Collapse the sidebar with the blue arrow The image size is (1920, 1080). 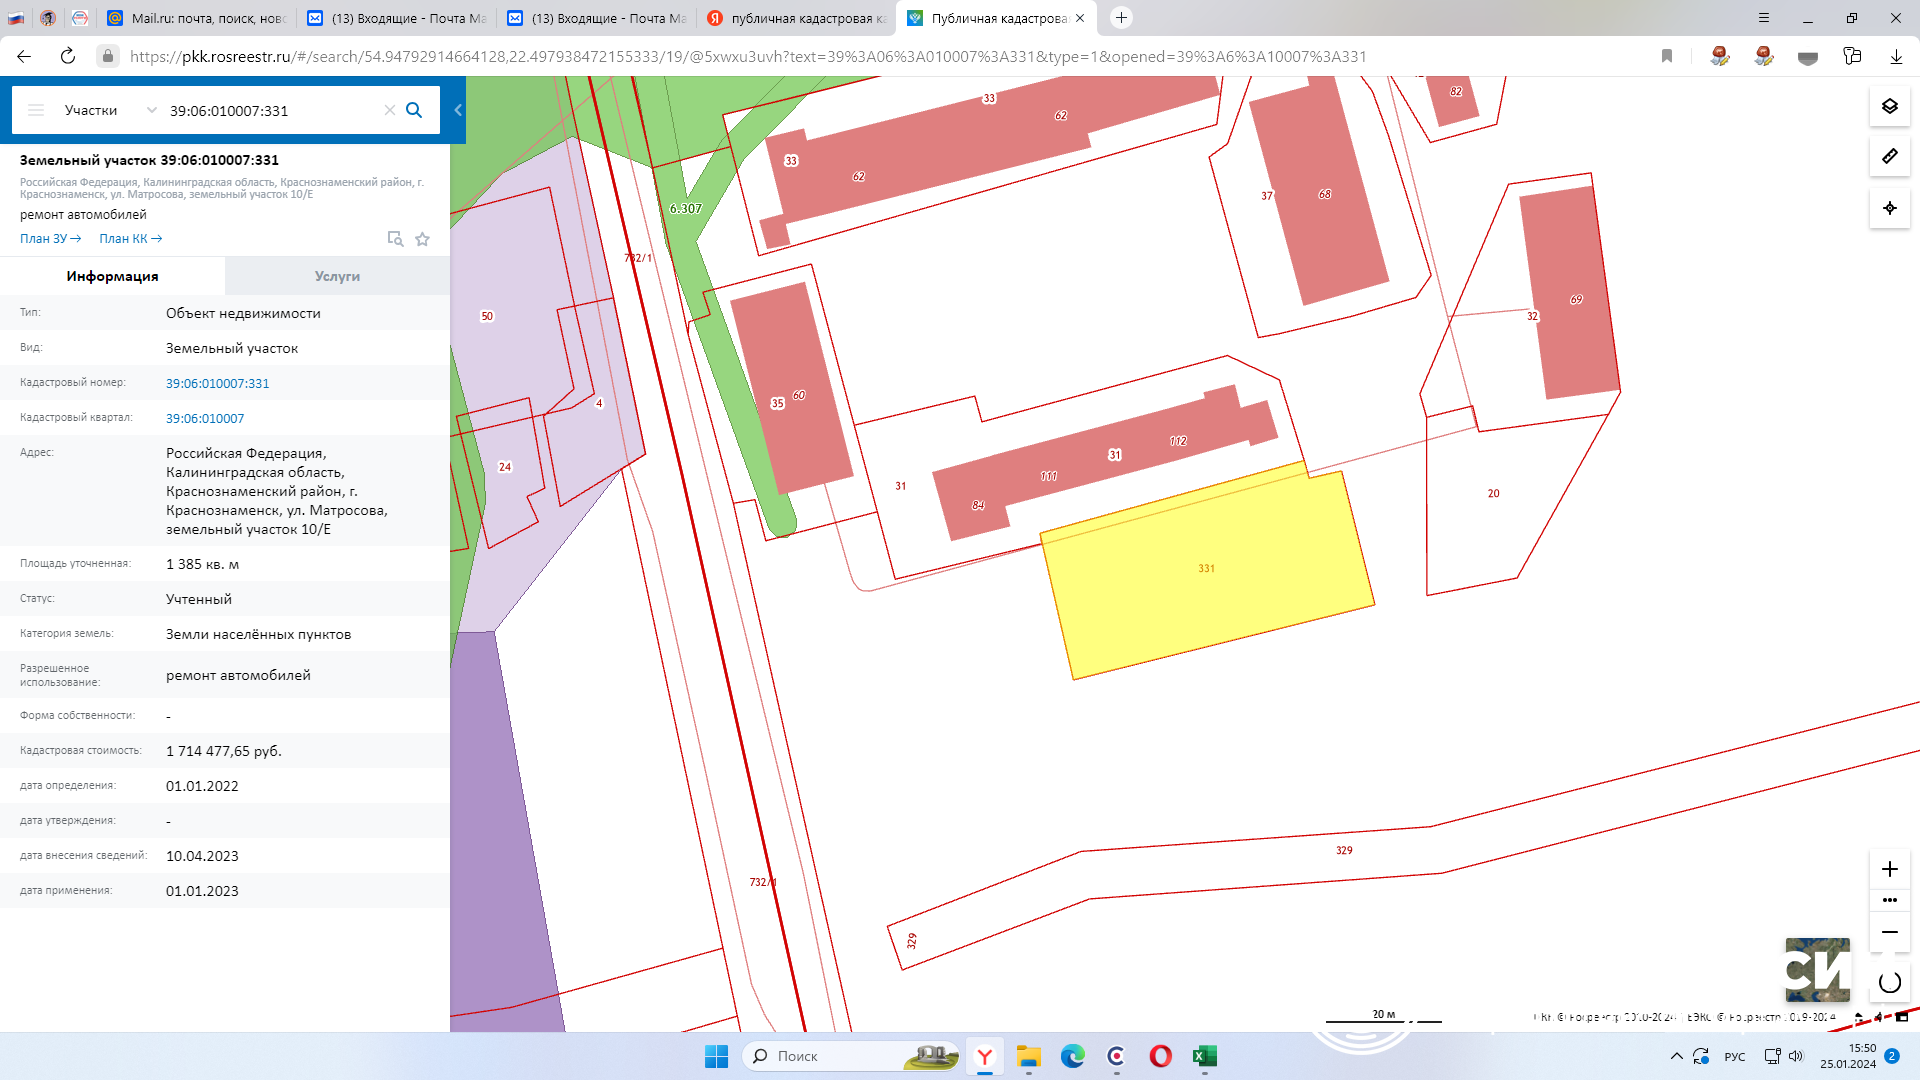coord(458,110)
